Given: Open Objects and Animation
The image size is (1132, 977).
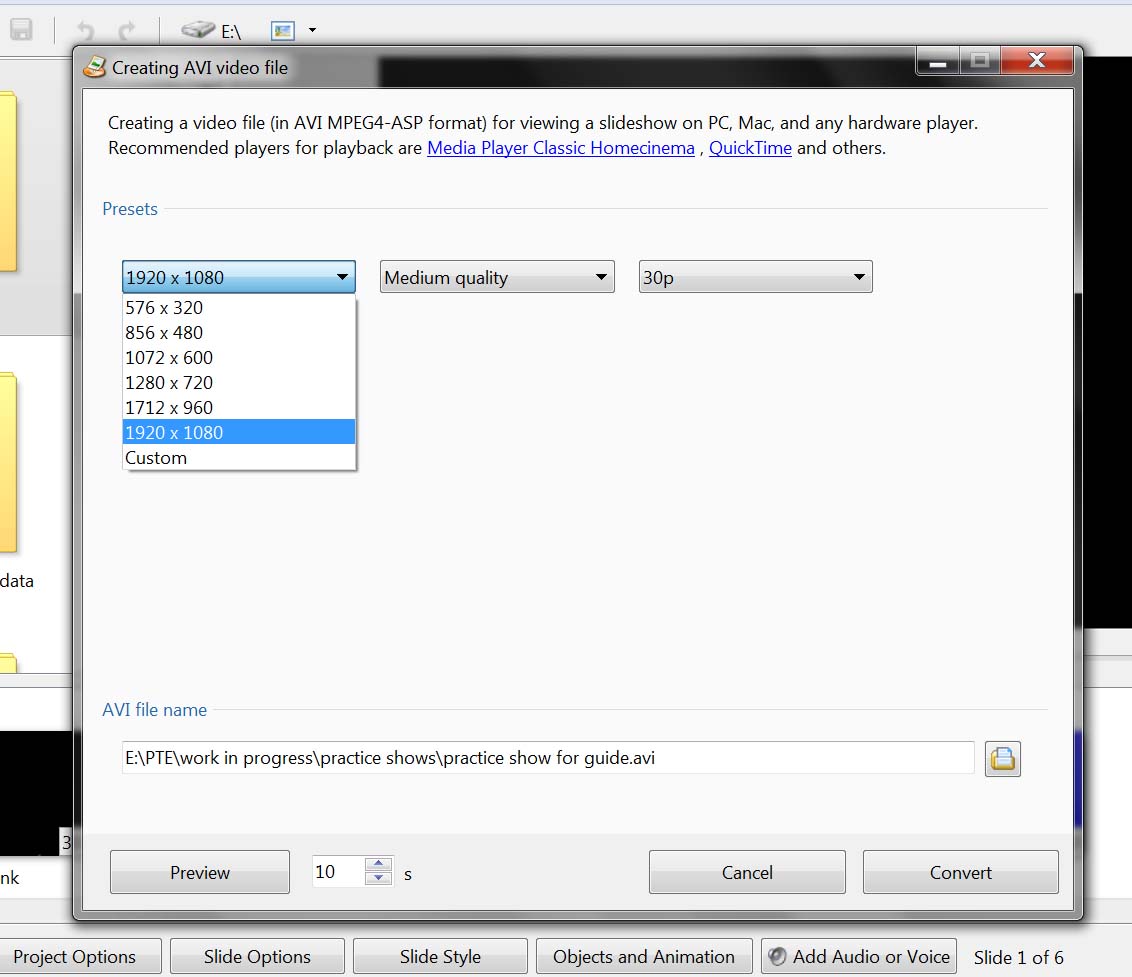Looking at the screenshot, I should coord(644,957).
